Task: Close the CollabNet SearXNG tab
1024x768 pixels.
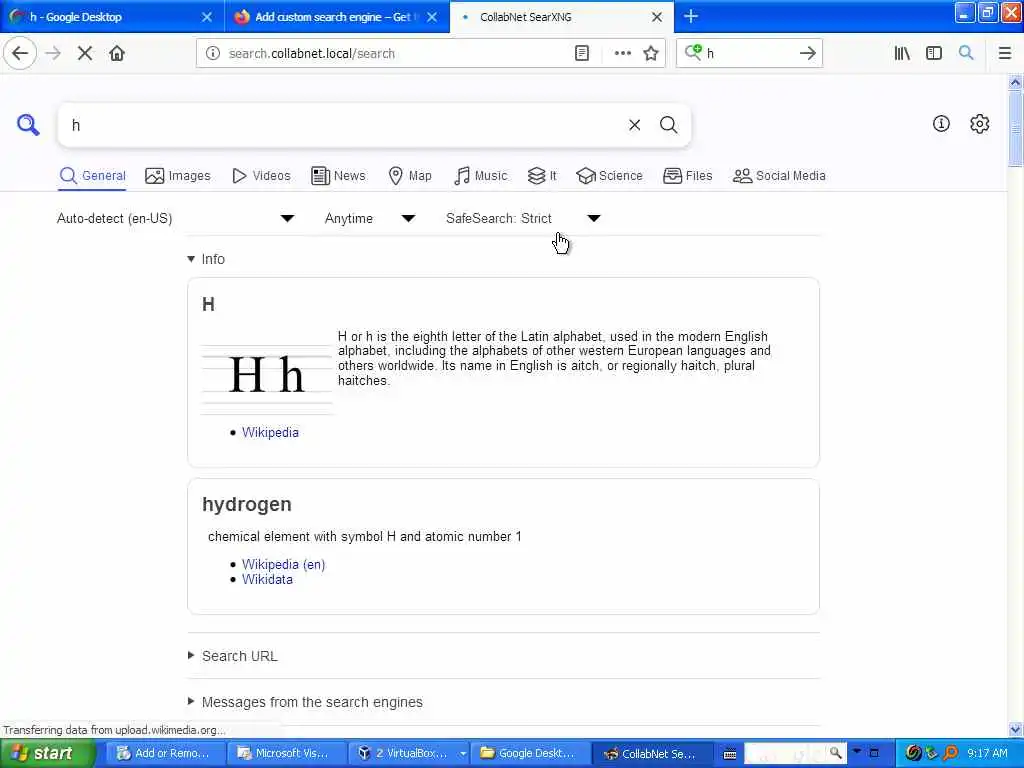Action: [x=657, y=17]
